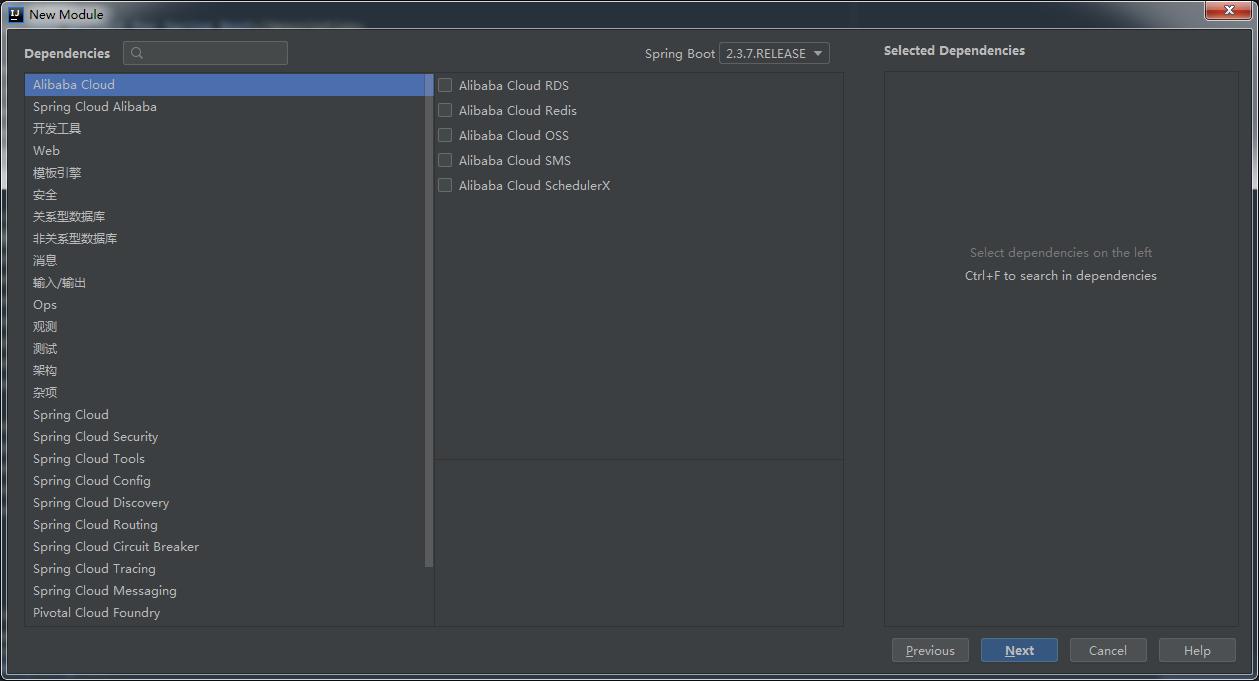Select the 安全 category
The height and width of the screenshot is (681, 1259).
coord(225,195)
